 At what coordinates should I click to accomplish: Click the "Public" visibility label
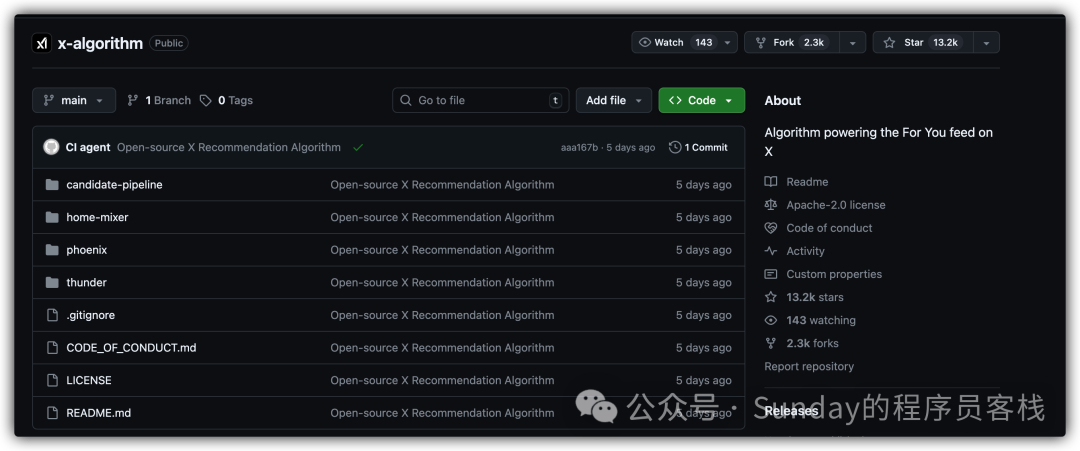[169, 43]
